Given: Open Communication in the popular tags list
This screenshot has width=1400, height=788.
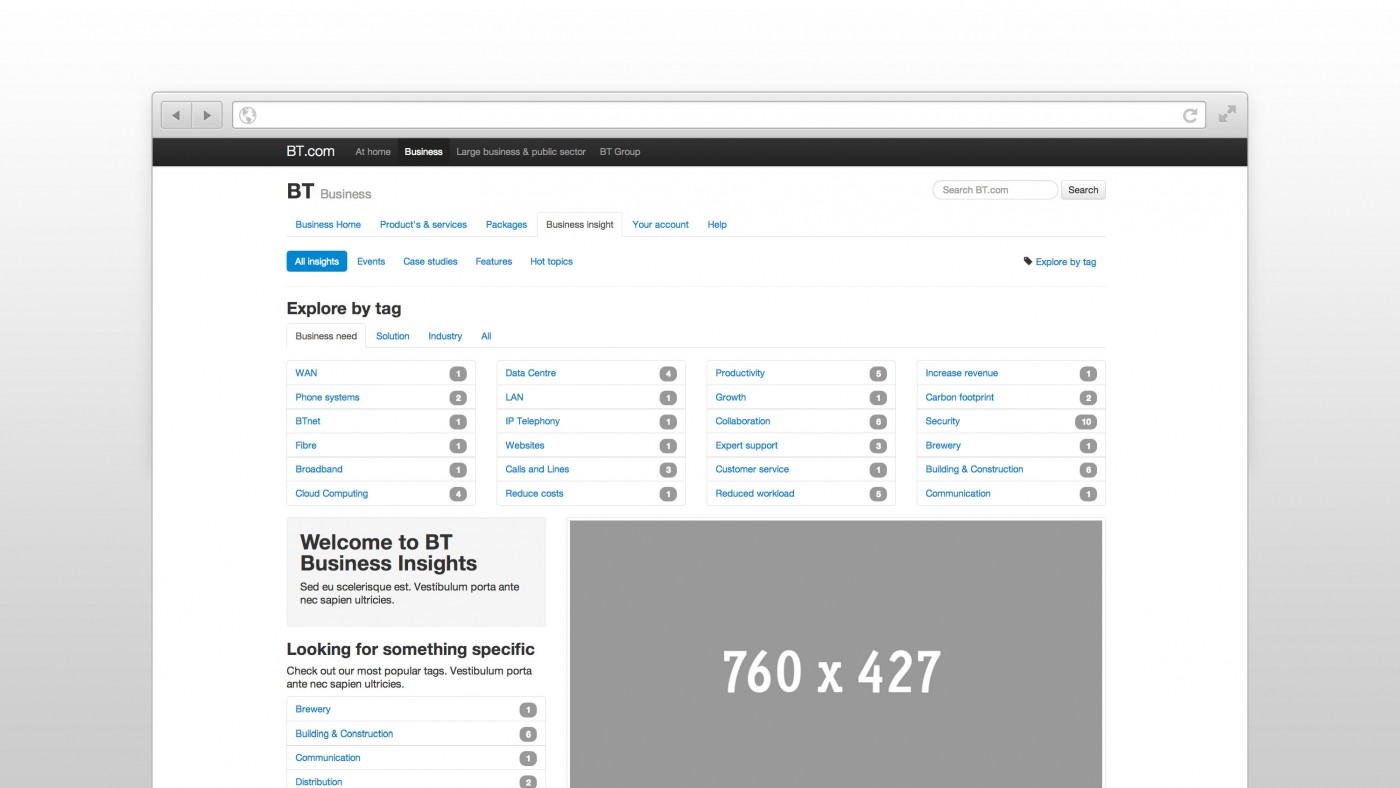Looking at the screenshot, I should (328, 757).
